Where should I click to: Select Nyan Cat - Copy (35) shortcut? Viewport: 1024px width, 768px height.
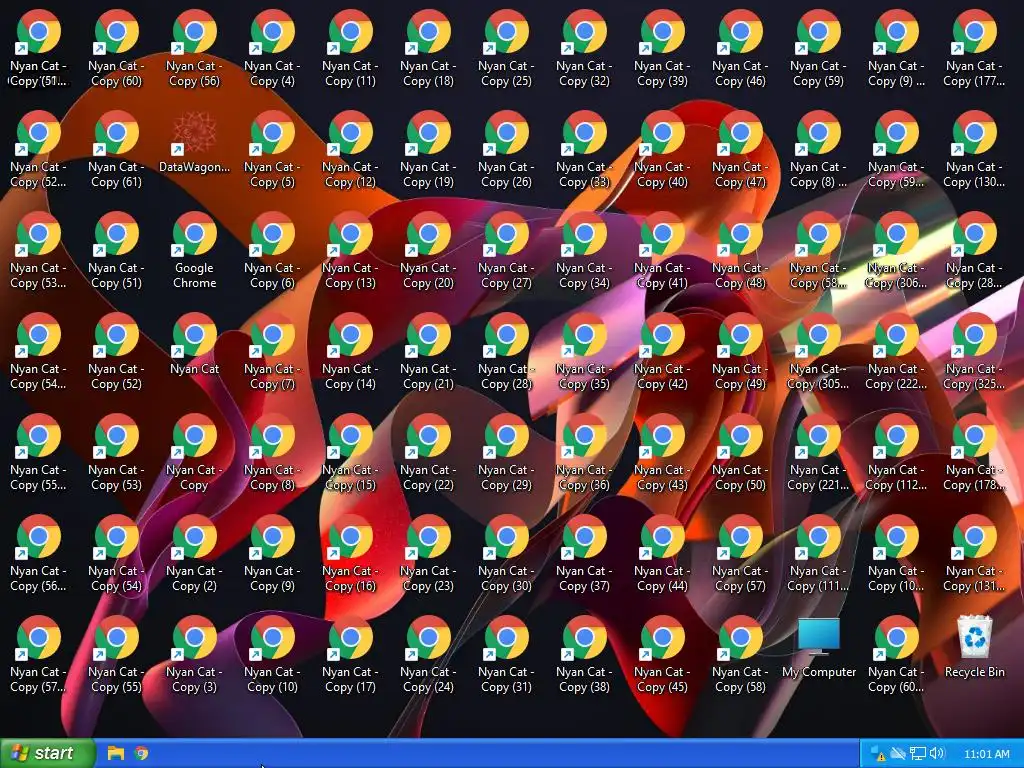coord(584,352)
